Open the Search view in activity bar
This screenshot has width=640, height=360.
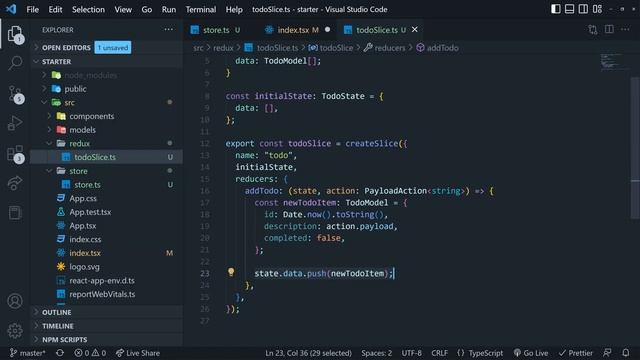click(x=15, y=63)
